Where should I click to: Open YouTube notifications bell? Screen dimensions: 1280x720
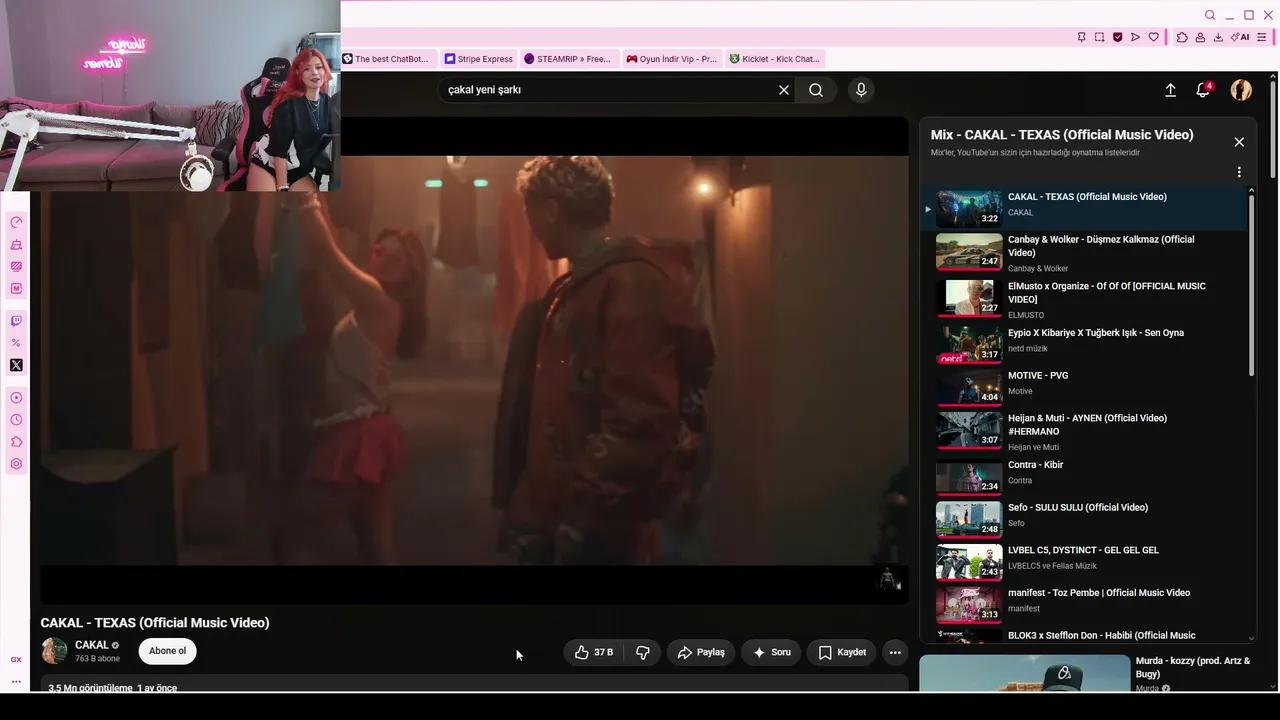(1203, 90)
